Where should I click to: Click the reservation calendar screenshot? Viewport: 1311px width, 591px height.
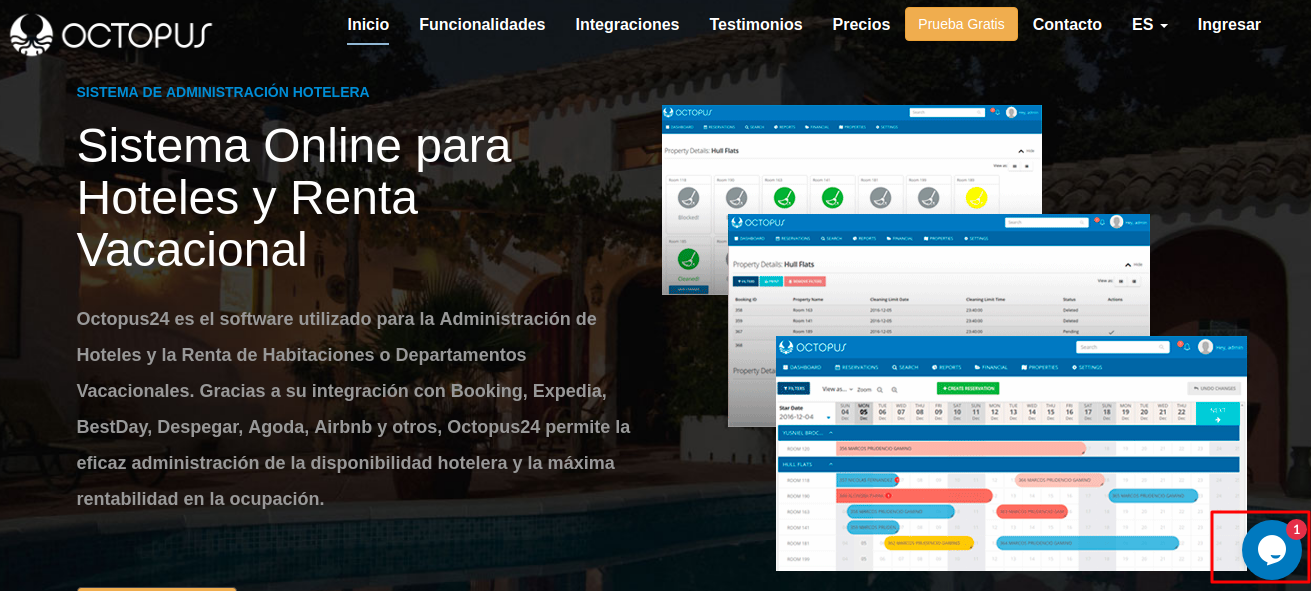point(1011,453)
